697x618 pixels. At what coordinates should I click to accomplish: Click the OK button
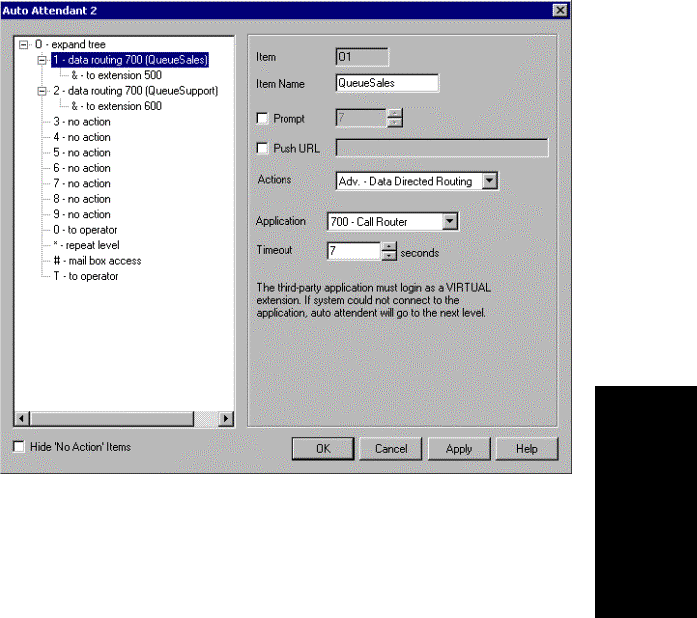[x=323, y=449]
